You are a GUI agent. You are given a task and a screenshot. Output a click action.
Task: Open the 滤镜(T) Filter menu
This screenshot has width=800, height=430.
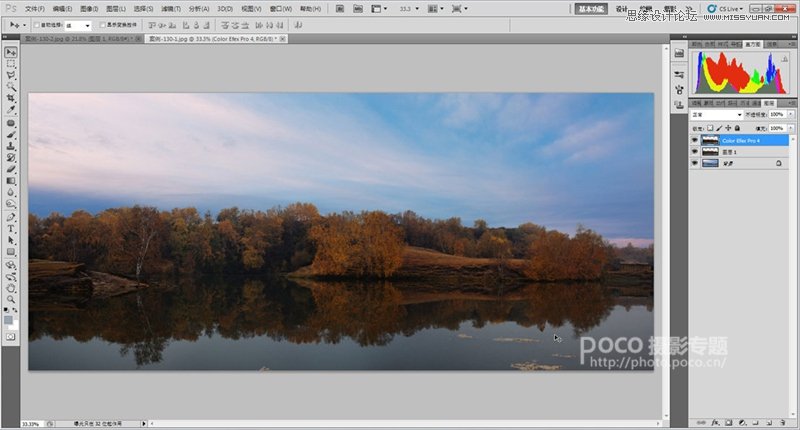coord(170,9)
